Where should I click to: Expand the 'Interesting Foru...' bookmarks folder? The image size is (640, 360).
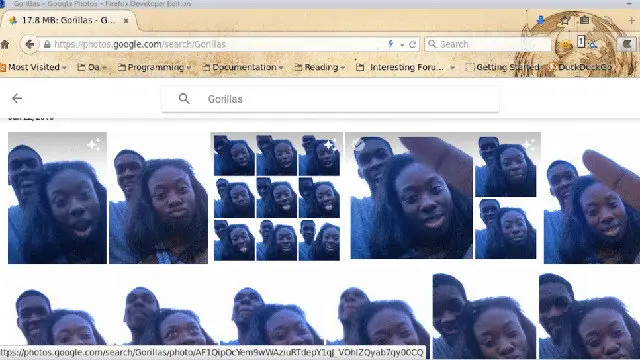click(x=405, y=67)
